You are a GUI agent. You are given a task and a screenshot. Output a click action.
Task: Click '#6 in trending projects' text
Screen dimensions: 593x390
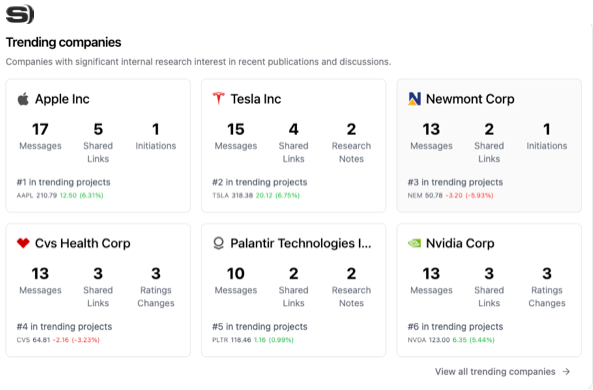[x=455, y=326]
